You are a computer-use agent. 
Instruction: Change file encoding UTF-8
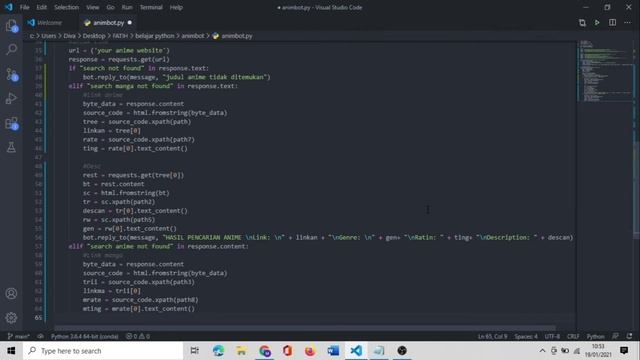coord(552,336)
